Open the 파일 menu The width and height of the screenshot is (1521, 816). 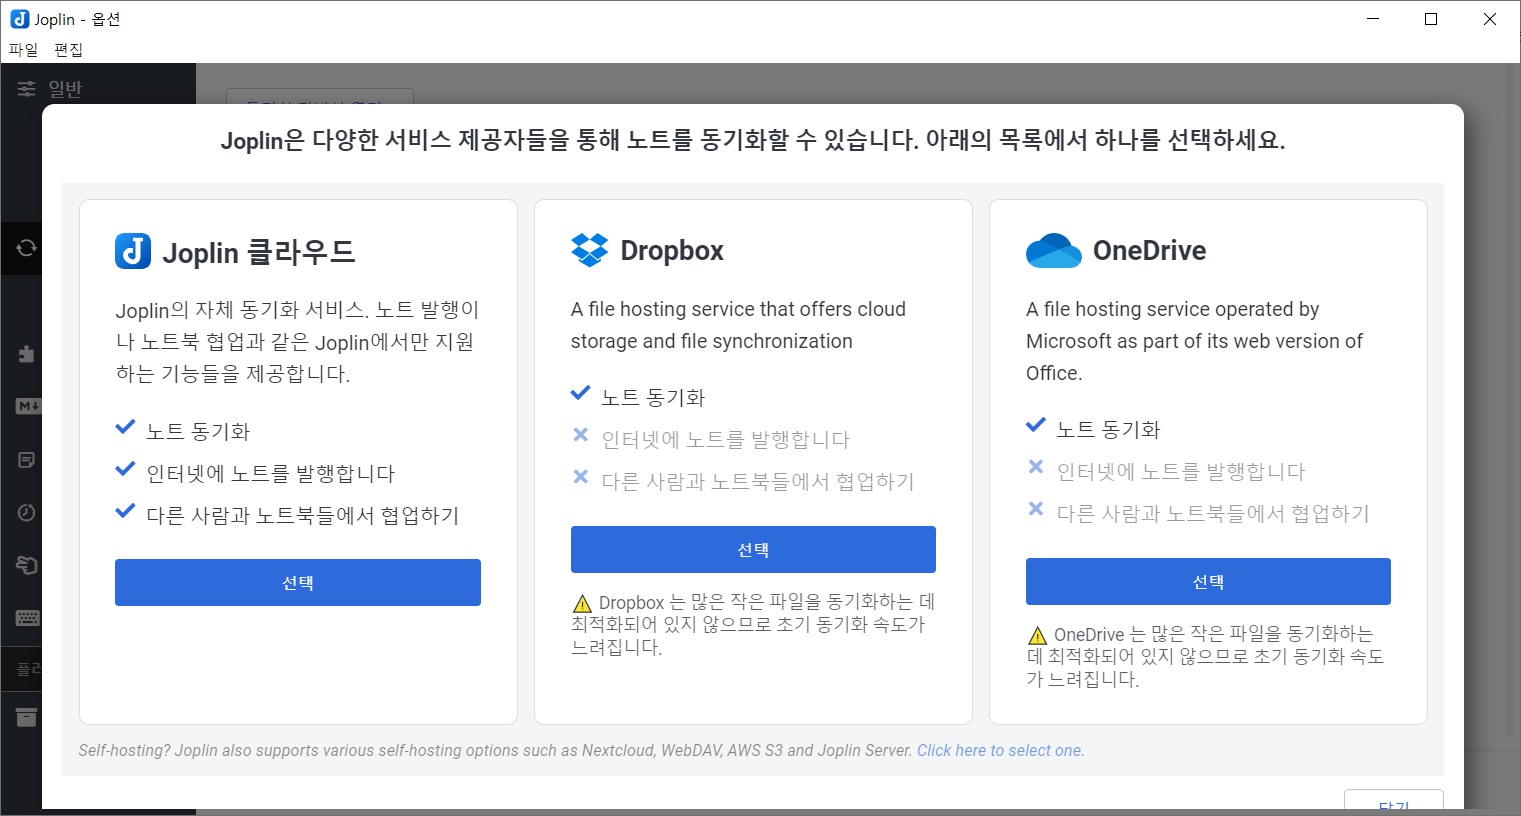pos(23,49)
